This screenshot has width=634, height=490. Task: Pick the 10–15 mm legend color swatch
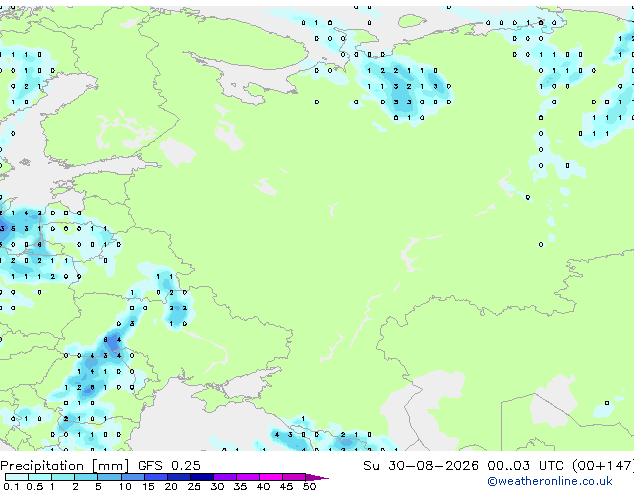[133, 477]
